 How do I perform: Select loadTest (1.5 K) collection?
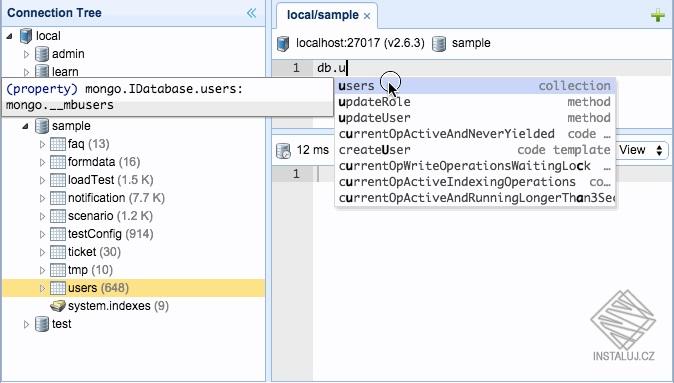click(x=110, y=180)
